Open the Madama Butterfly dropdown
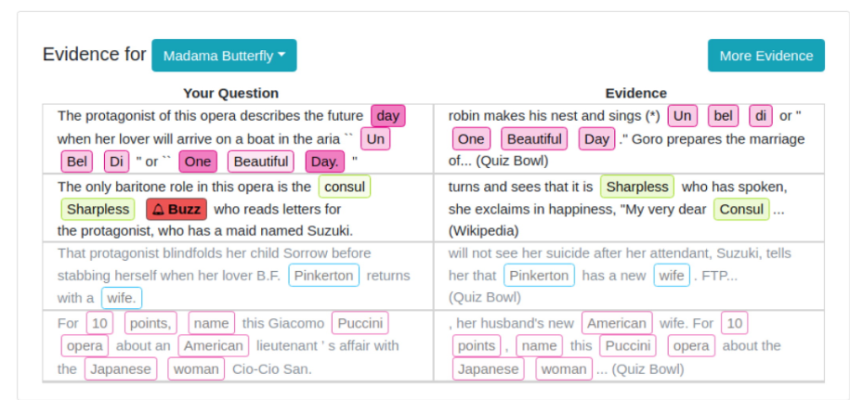850x400 pixels. click(223, 55)
